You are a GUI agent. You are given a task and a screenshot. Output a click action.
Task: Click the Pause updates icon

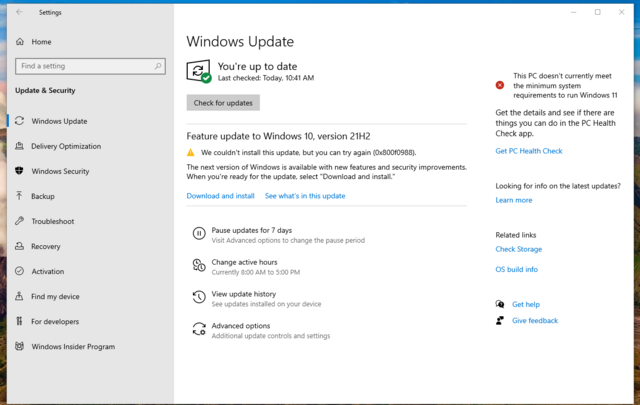pyautogui.click(x=198, y=234)
